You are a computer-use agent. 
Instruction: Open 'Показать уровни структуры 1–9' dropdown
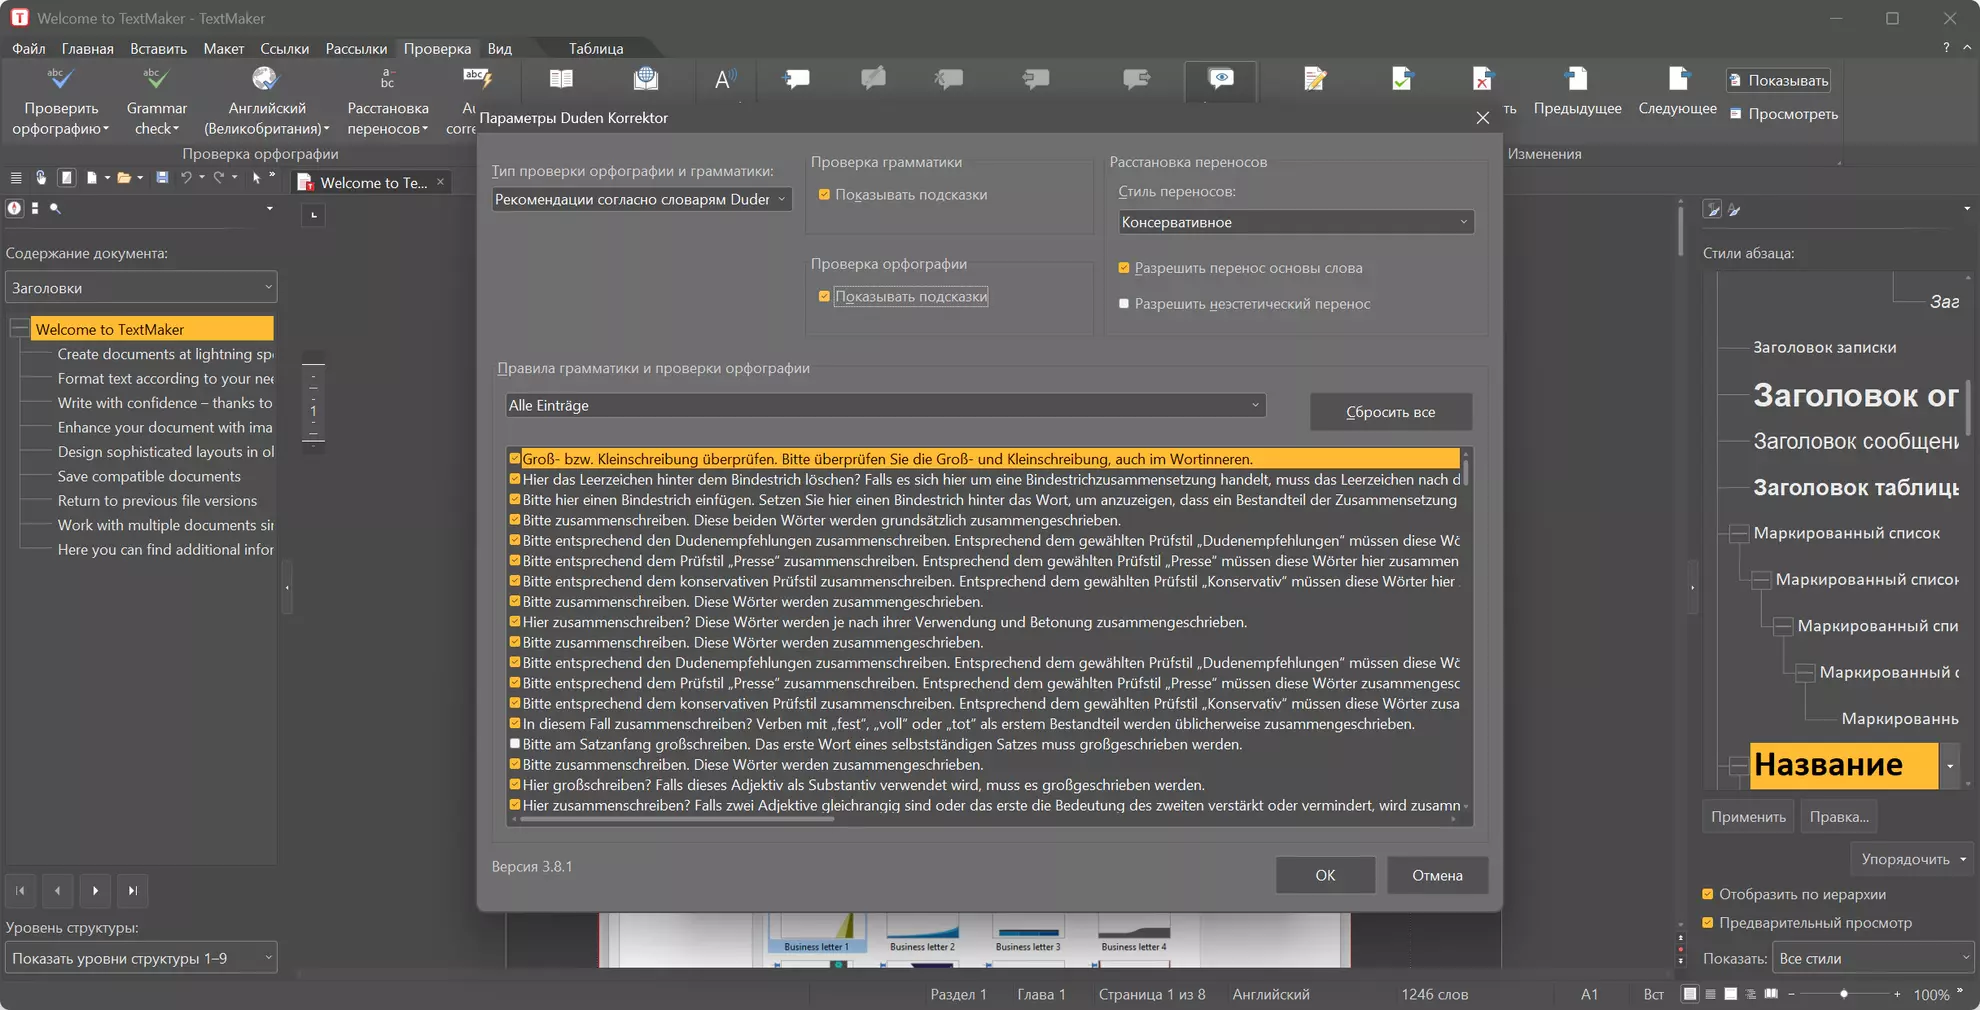[x=141, y=958]
